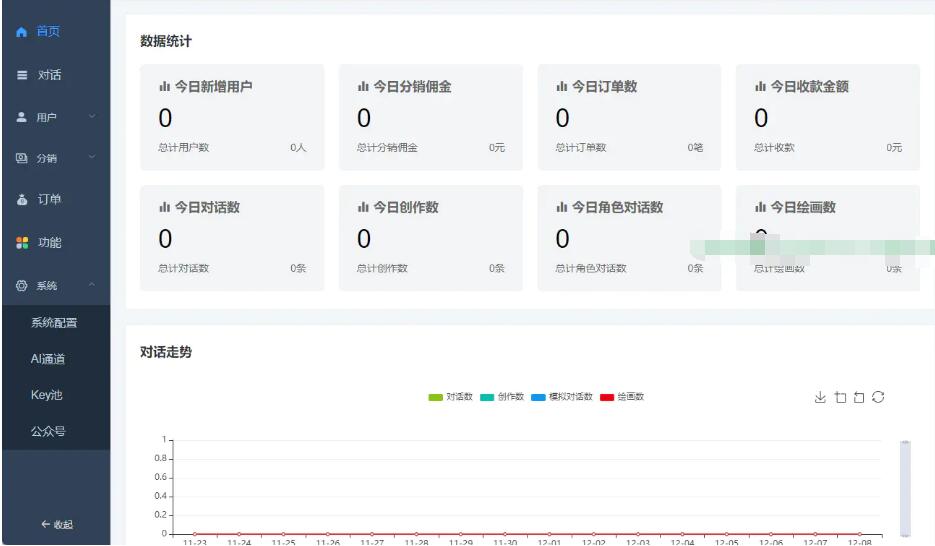935x546 pixels.
Task: Click the red 绘画数 legend color swatch
Action: 607,397
